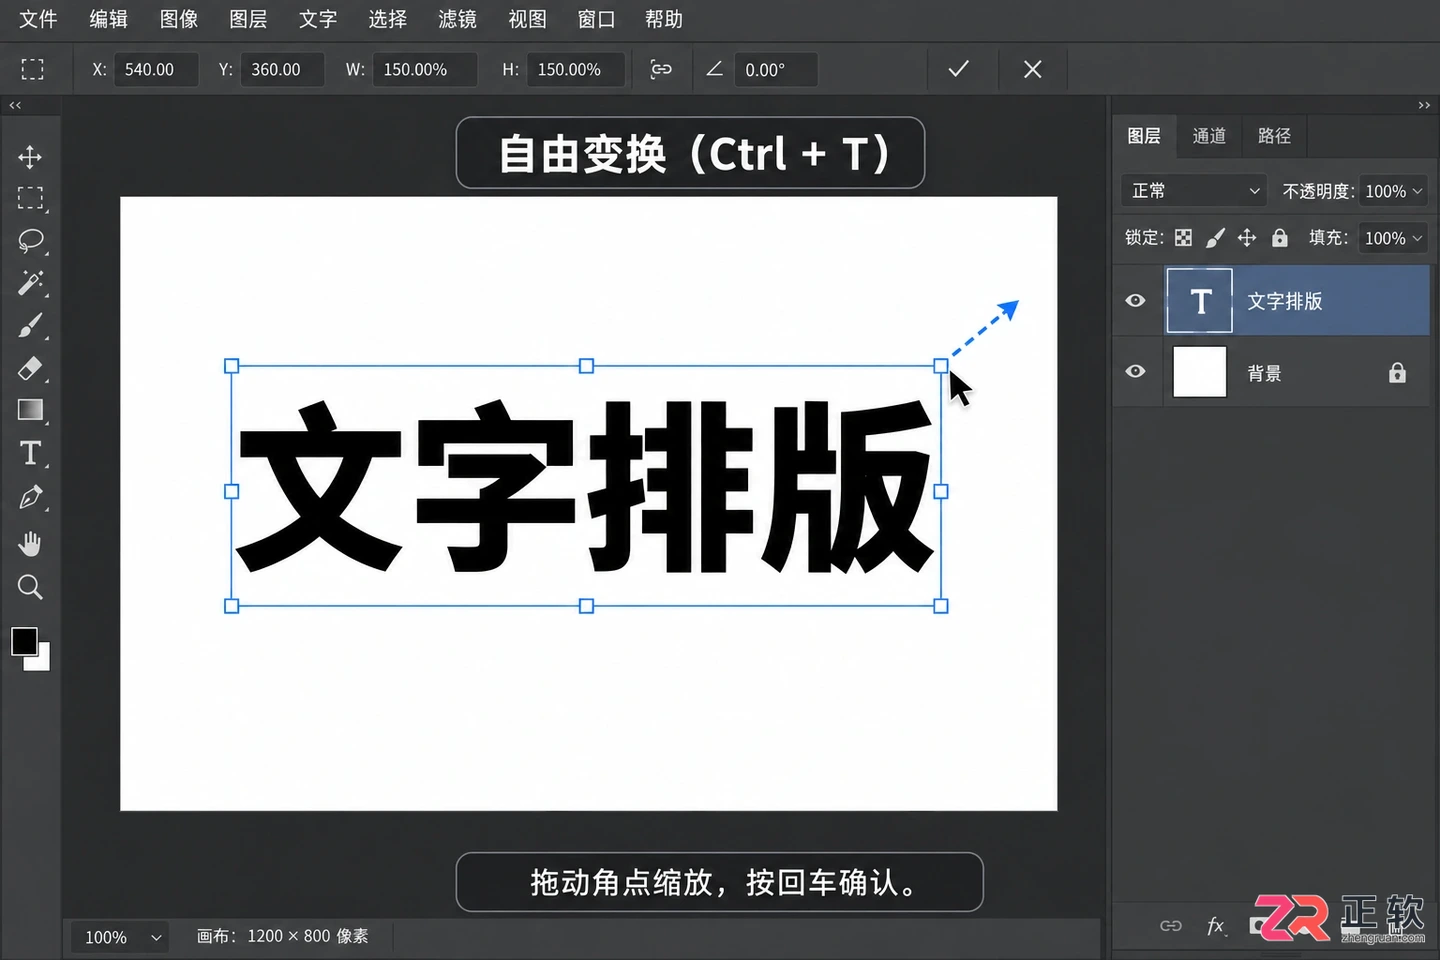Click the background white color swatch
This screenshot has width=1440, height=960.
click(x=41, y=662)
